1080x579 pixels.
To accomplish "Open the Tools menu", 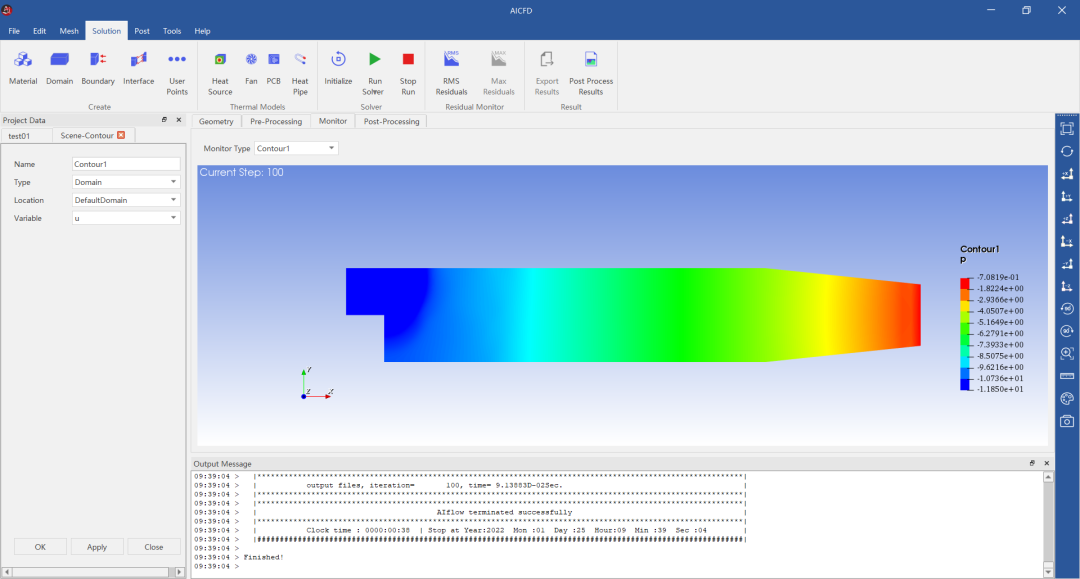I will pos(172,31).
